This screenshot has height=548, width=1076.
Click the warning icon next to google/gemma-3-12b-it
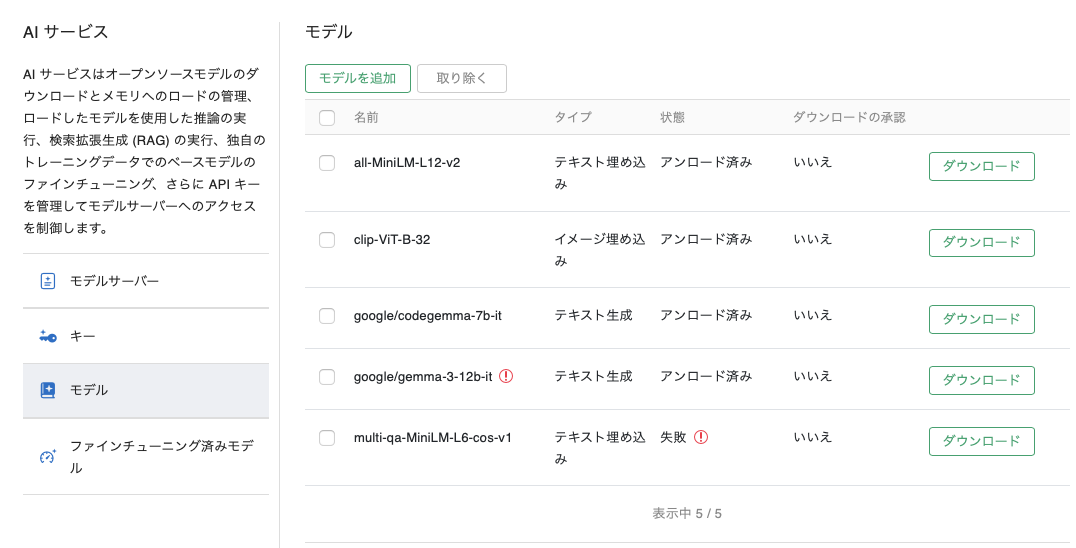click(506, 376)
